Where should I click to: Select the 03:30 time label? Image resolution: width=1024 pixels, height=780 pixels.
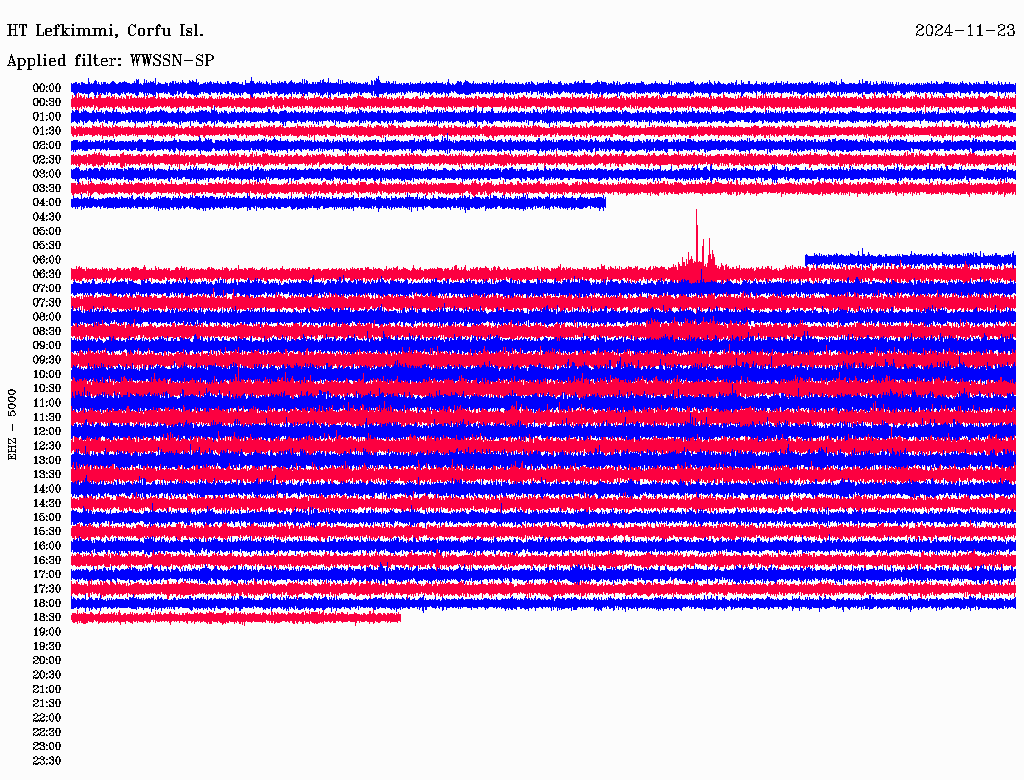coord(47,188)
